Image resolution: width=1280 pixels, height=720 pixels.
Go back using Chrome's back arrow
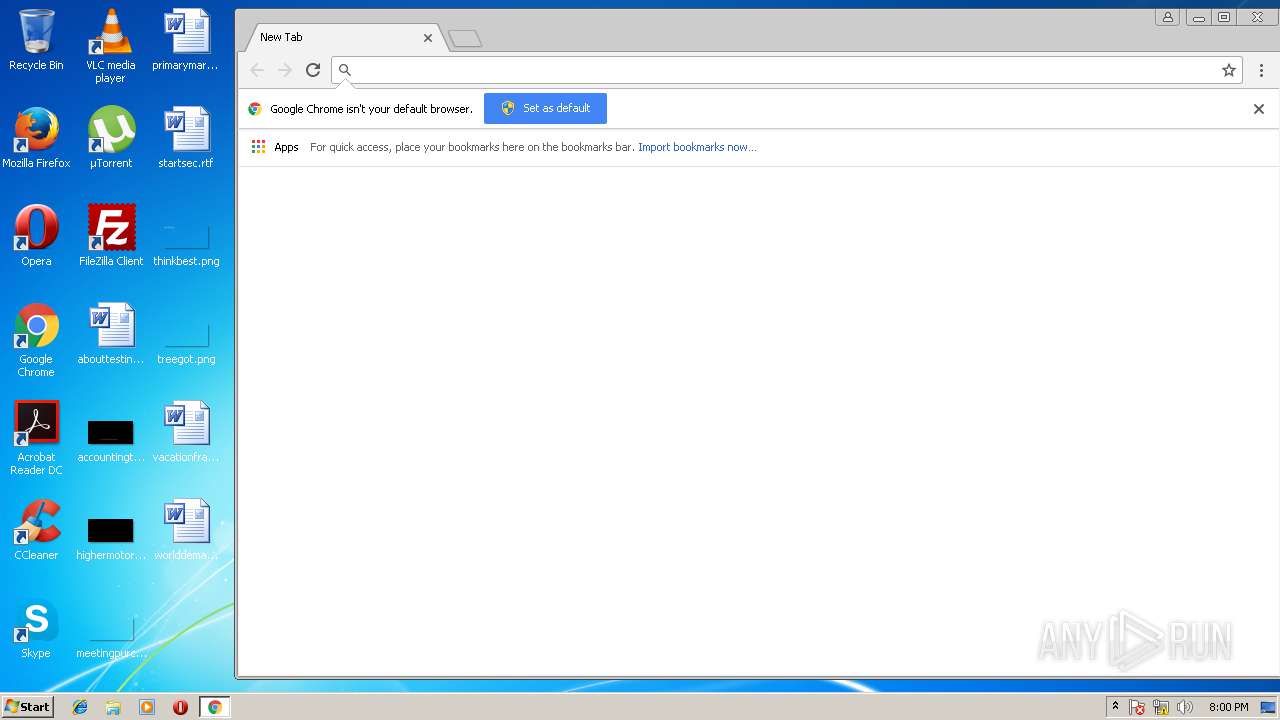(257, 70)
